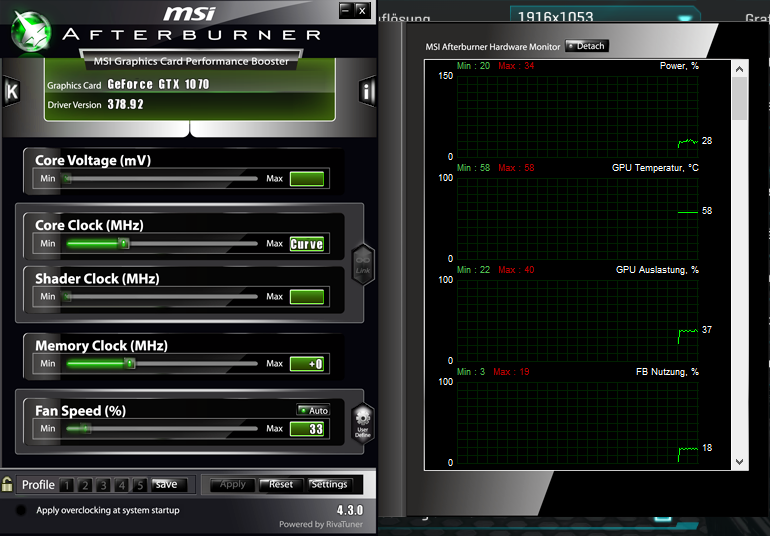Open the core clock Curve editor
Screen dimensions: 770x536
[x=306, y=244]
